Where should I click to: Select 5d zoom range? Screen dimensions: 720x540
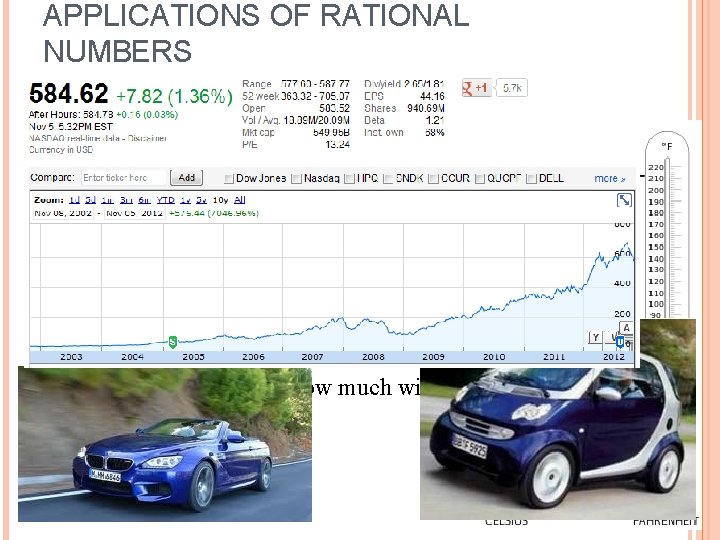[90, 200]
